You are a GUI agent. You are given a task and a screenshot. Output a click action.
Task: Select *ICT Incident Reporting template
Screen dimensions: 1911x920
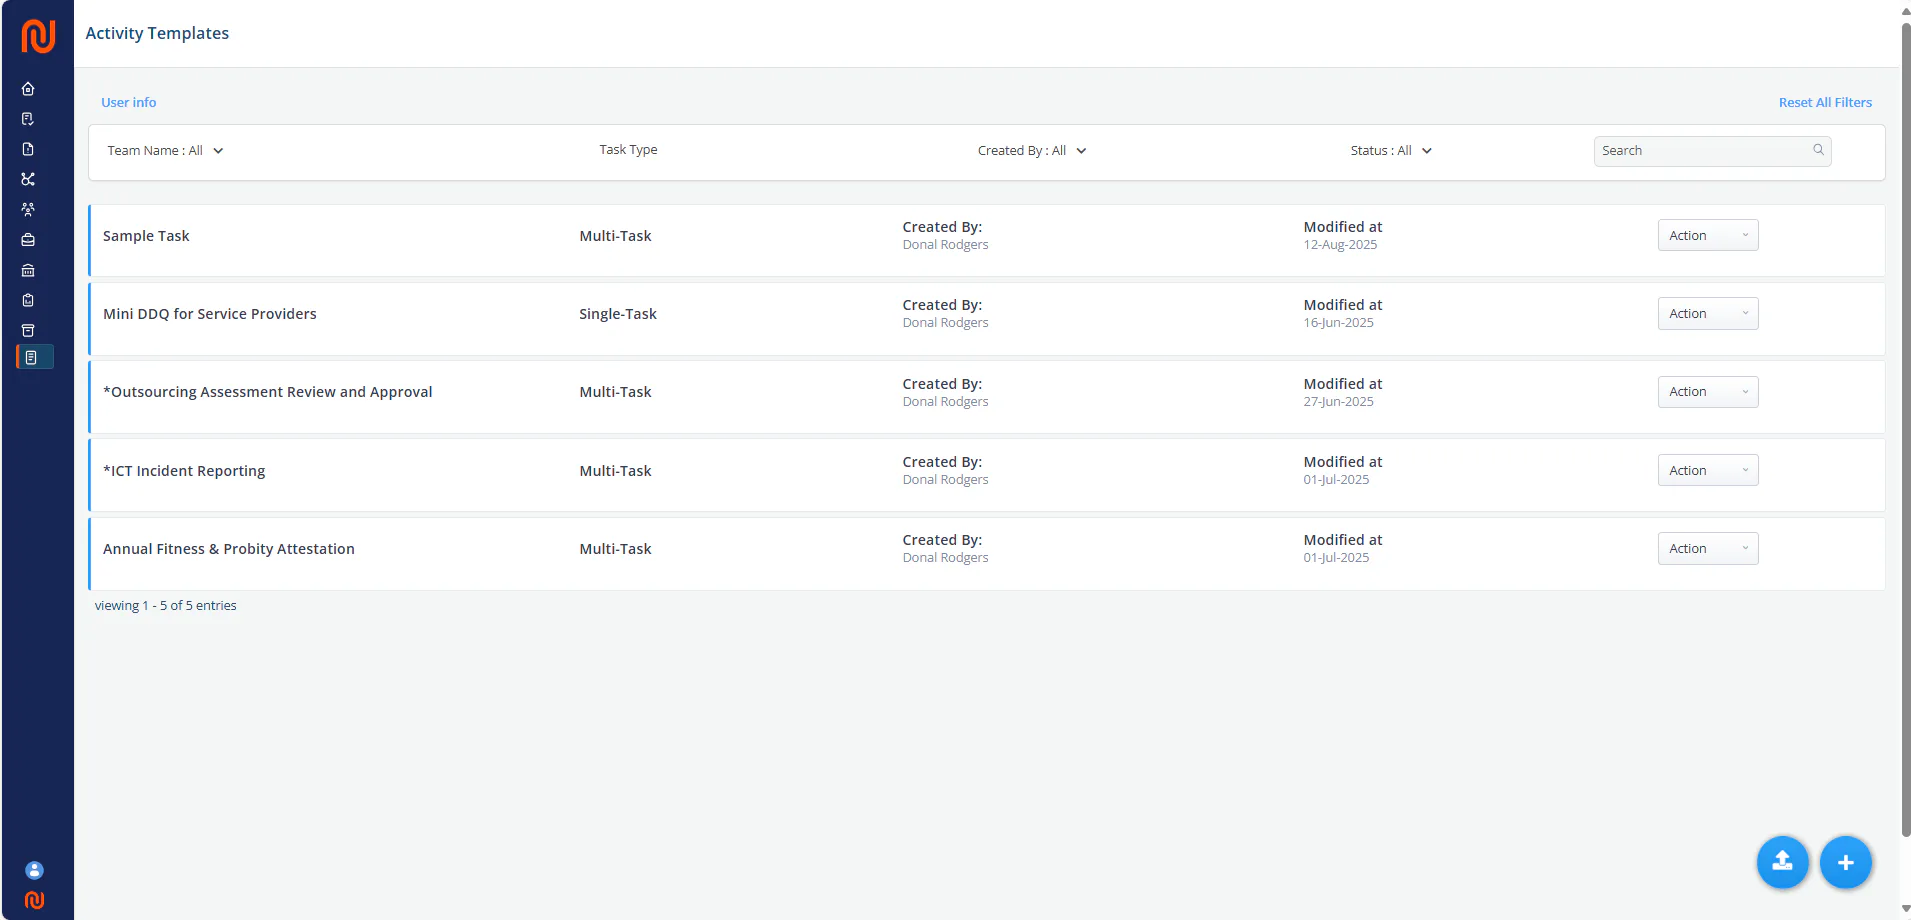pos(184,471)
